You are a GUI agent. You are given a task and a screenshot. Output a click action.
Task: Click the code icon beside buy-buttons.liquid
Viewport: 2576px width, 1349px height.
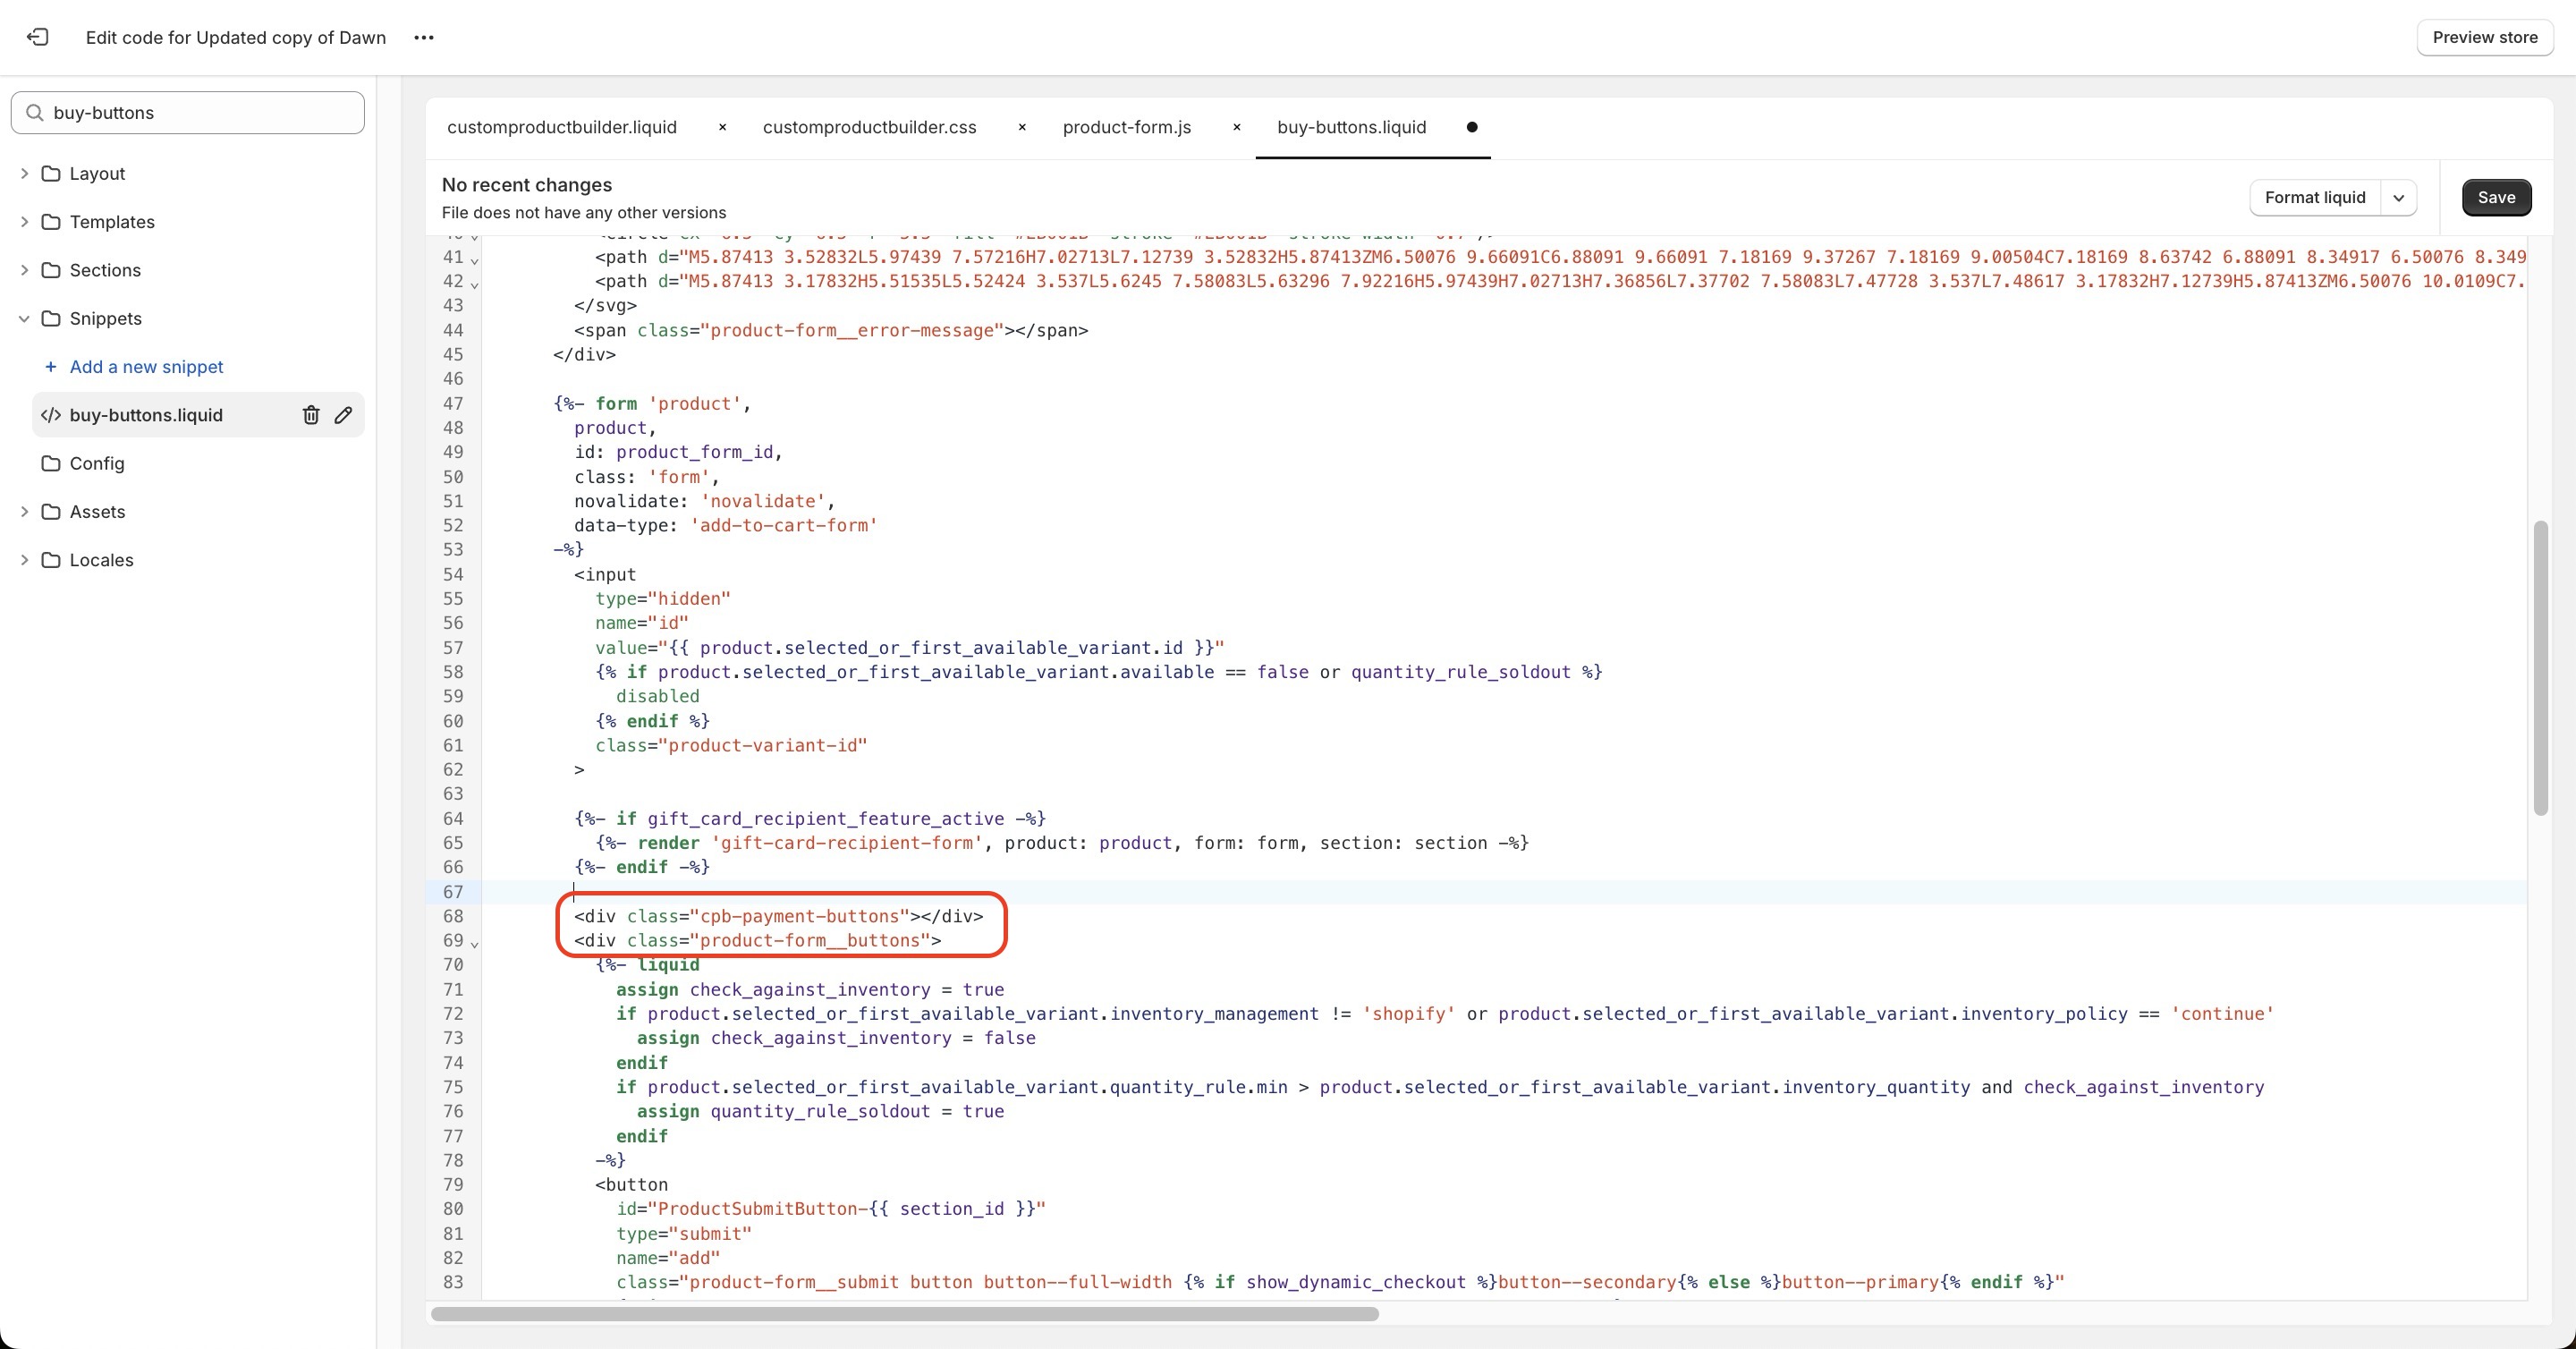pos(51,415)
